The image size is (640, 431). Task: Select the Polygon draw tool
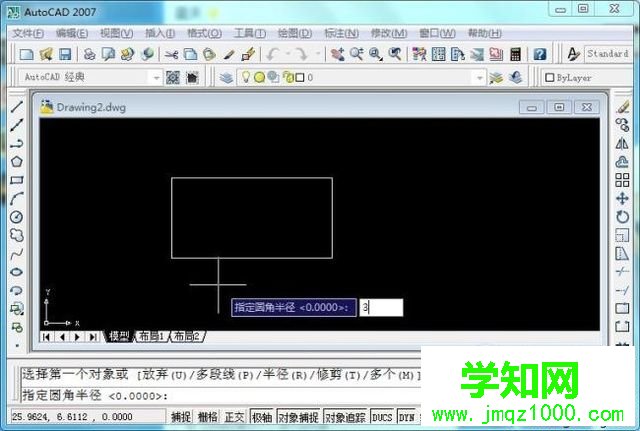click(16, 162)
